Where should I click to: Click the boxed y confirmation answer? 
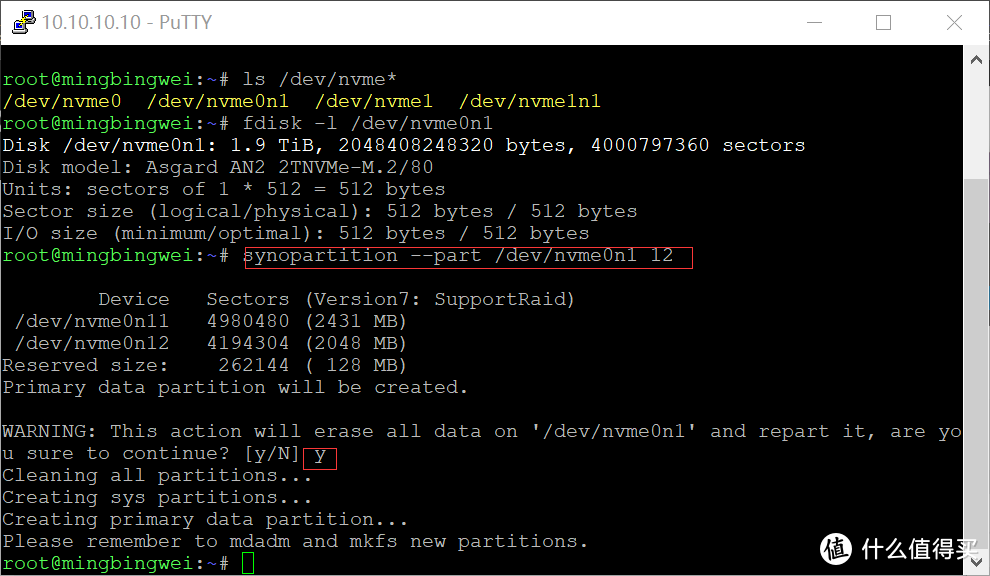click(x=320, y=454)
